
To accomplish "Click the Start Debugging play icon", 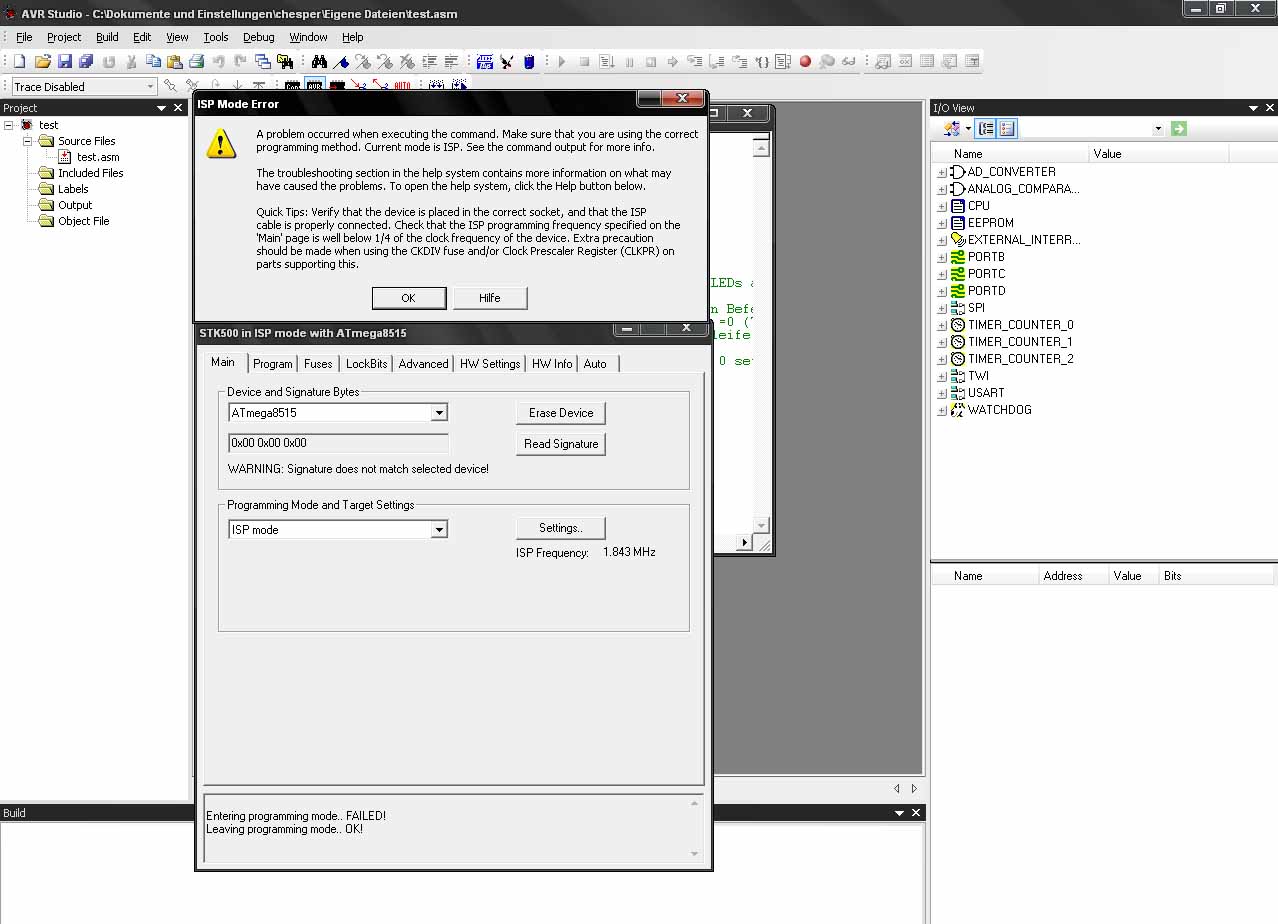I will click(562, 61).
